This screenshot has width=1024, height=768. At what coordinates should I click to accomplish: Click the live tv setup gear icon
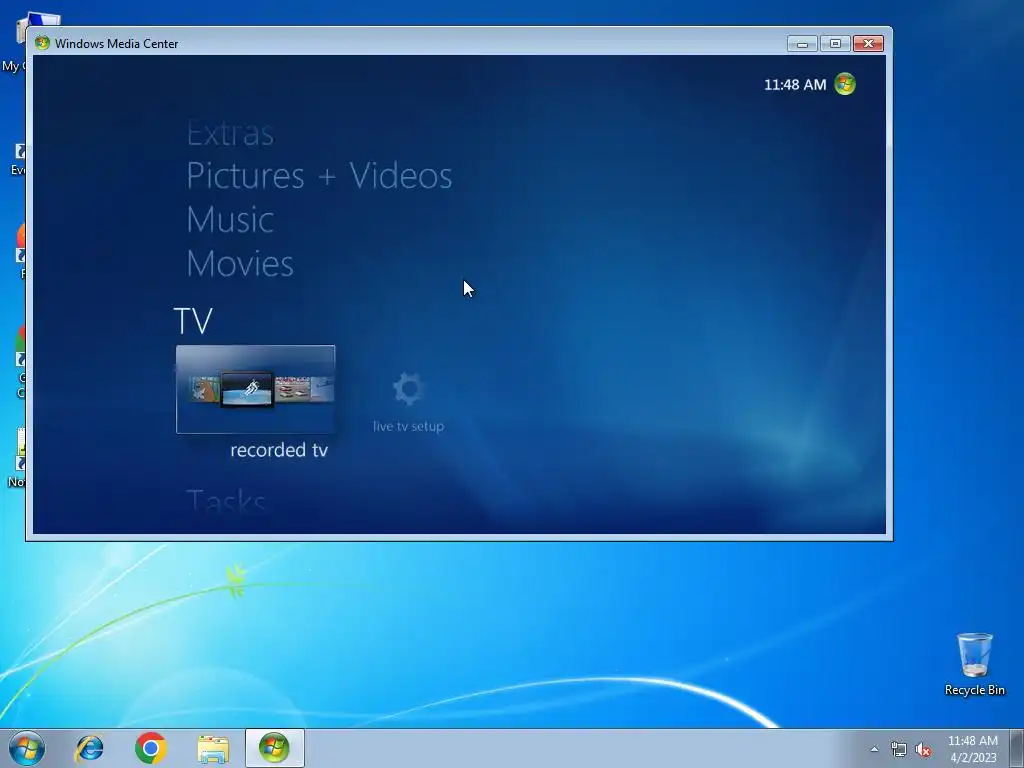(409, 389)
